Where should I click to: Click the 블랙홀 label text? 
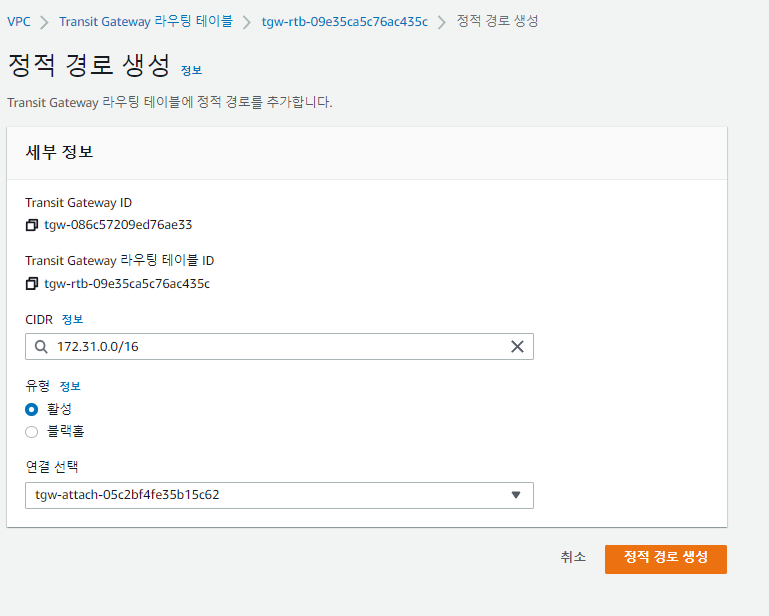click(65, 432)
